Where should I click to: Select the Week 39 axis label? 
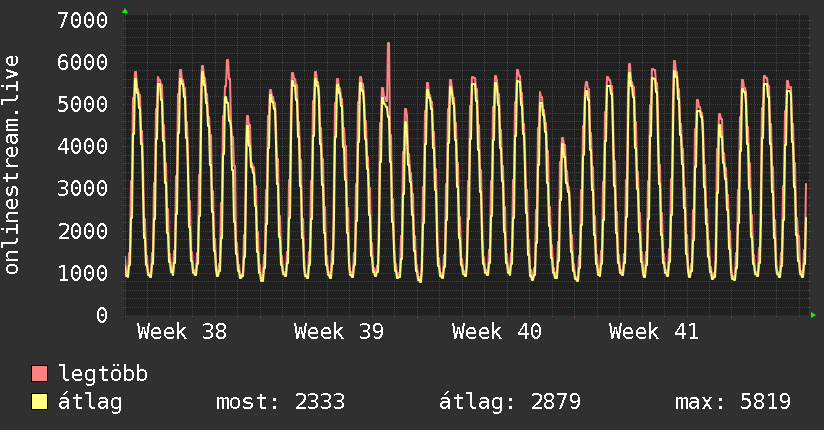[339, 332]
